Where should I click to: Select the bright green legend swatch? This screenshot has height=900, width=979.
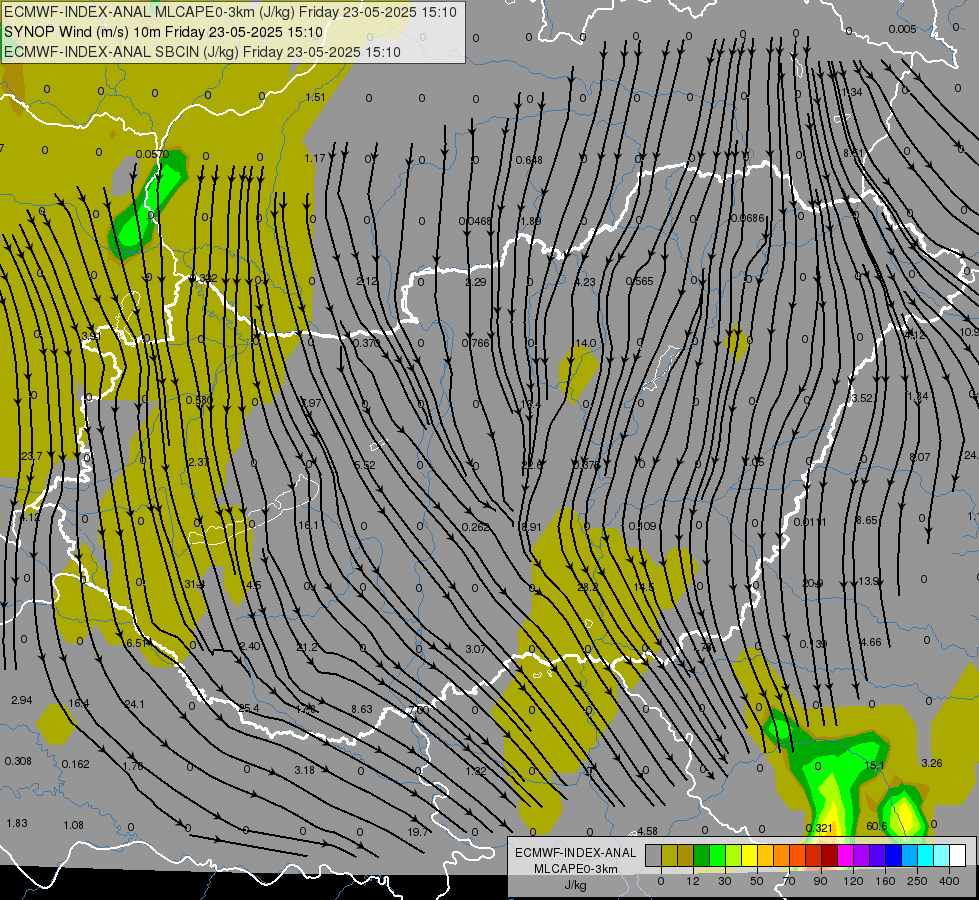pos(718,855)
